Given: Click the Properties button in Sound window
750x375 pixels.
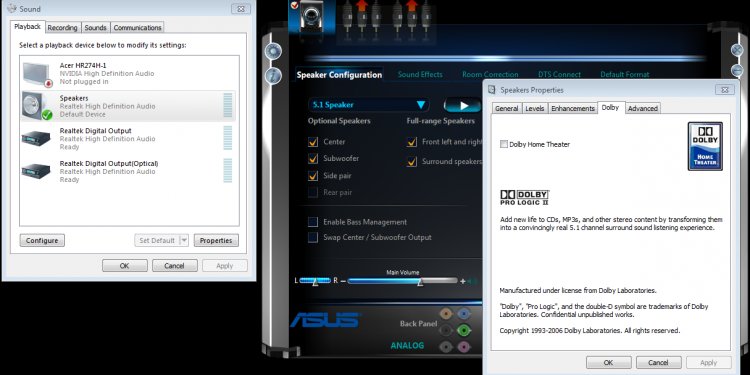Looking at the screenshot, I should (216, 241).
